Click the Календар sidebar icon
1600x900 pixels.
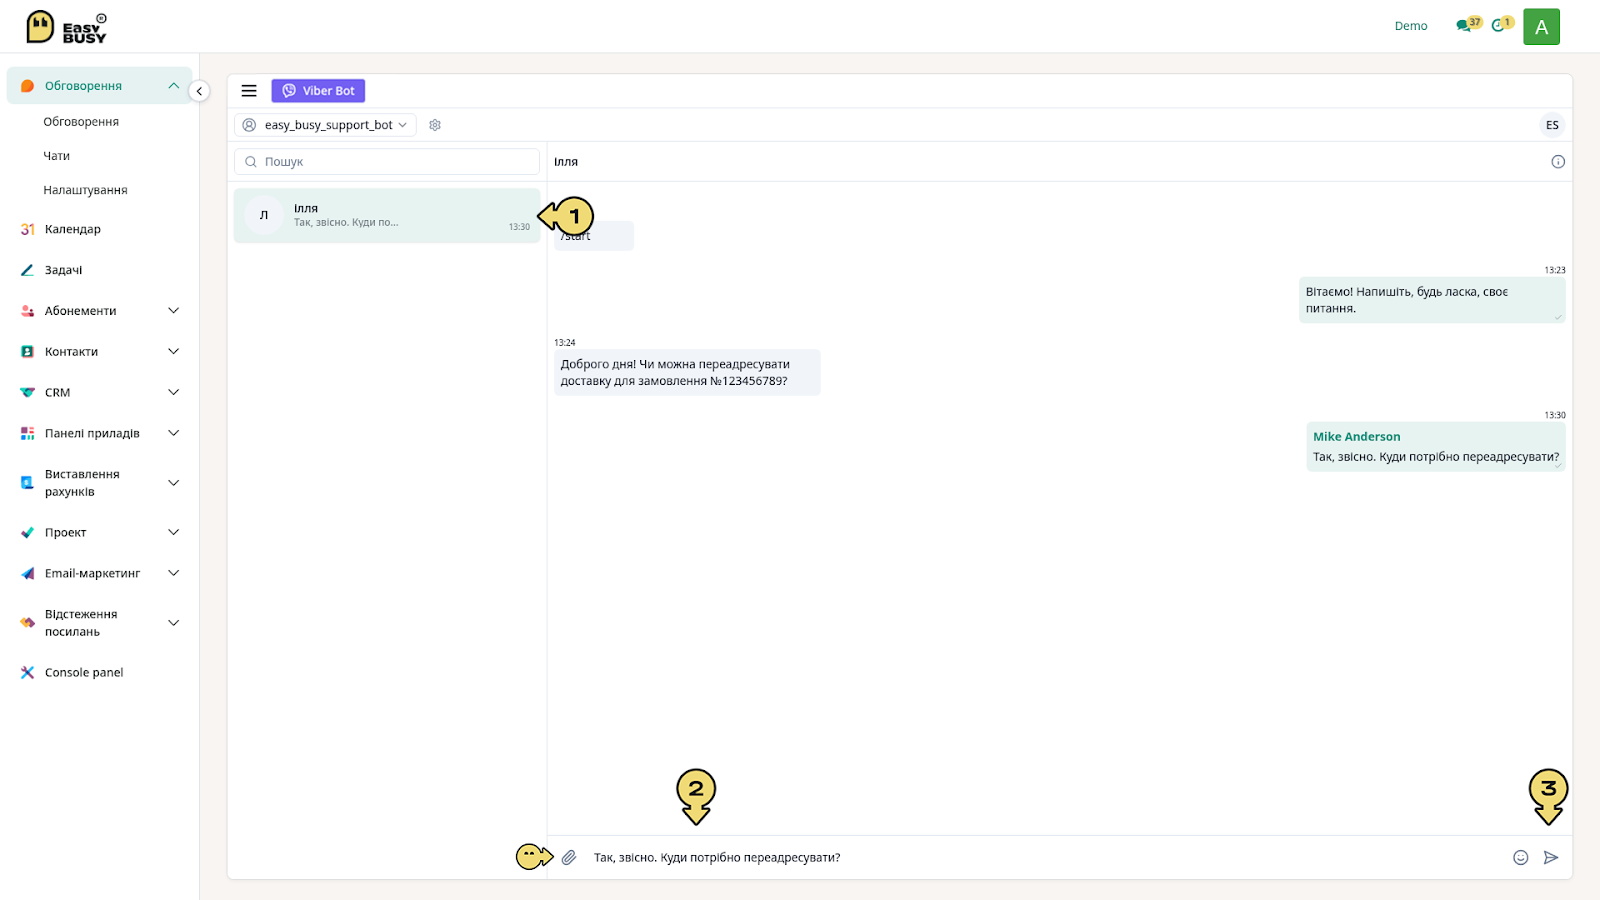click(x=28, y=229)
